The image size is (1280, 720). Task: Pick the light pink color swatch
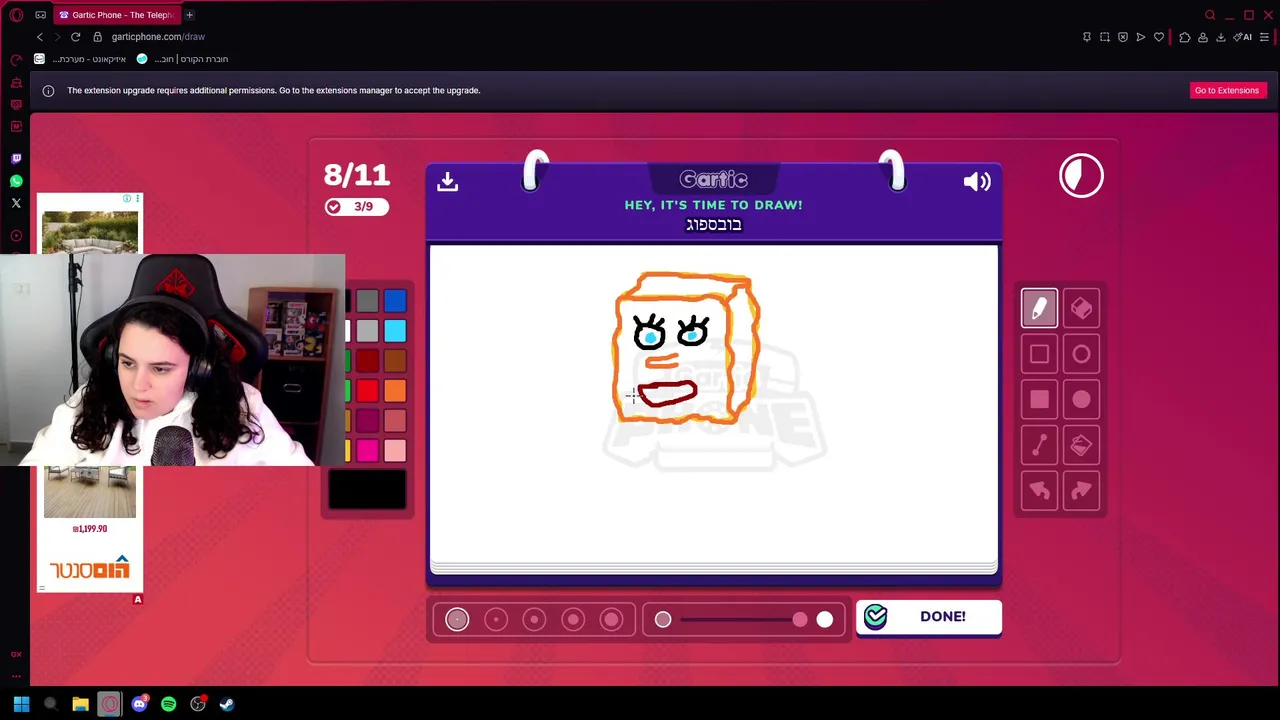coord(395,451)
